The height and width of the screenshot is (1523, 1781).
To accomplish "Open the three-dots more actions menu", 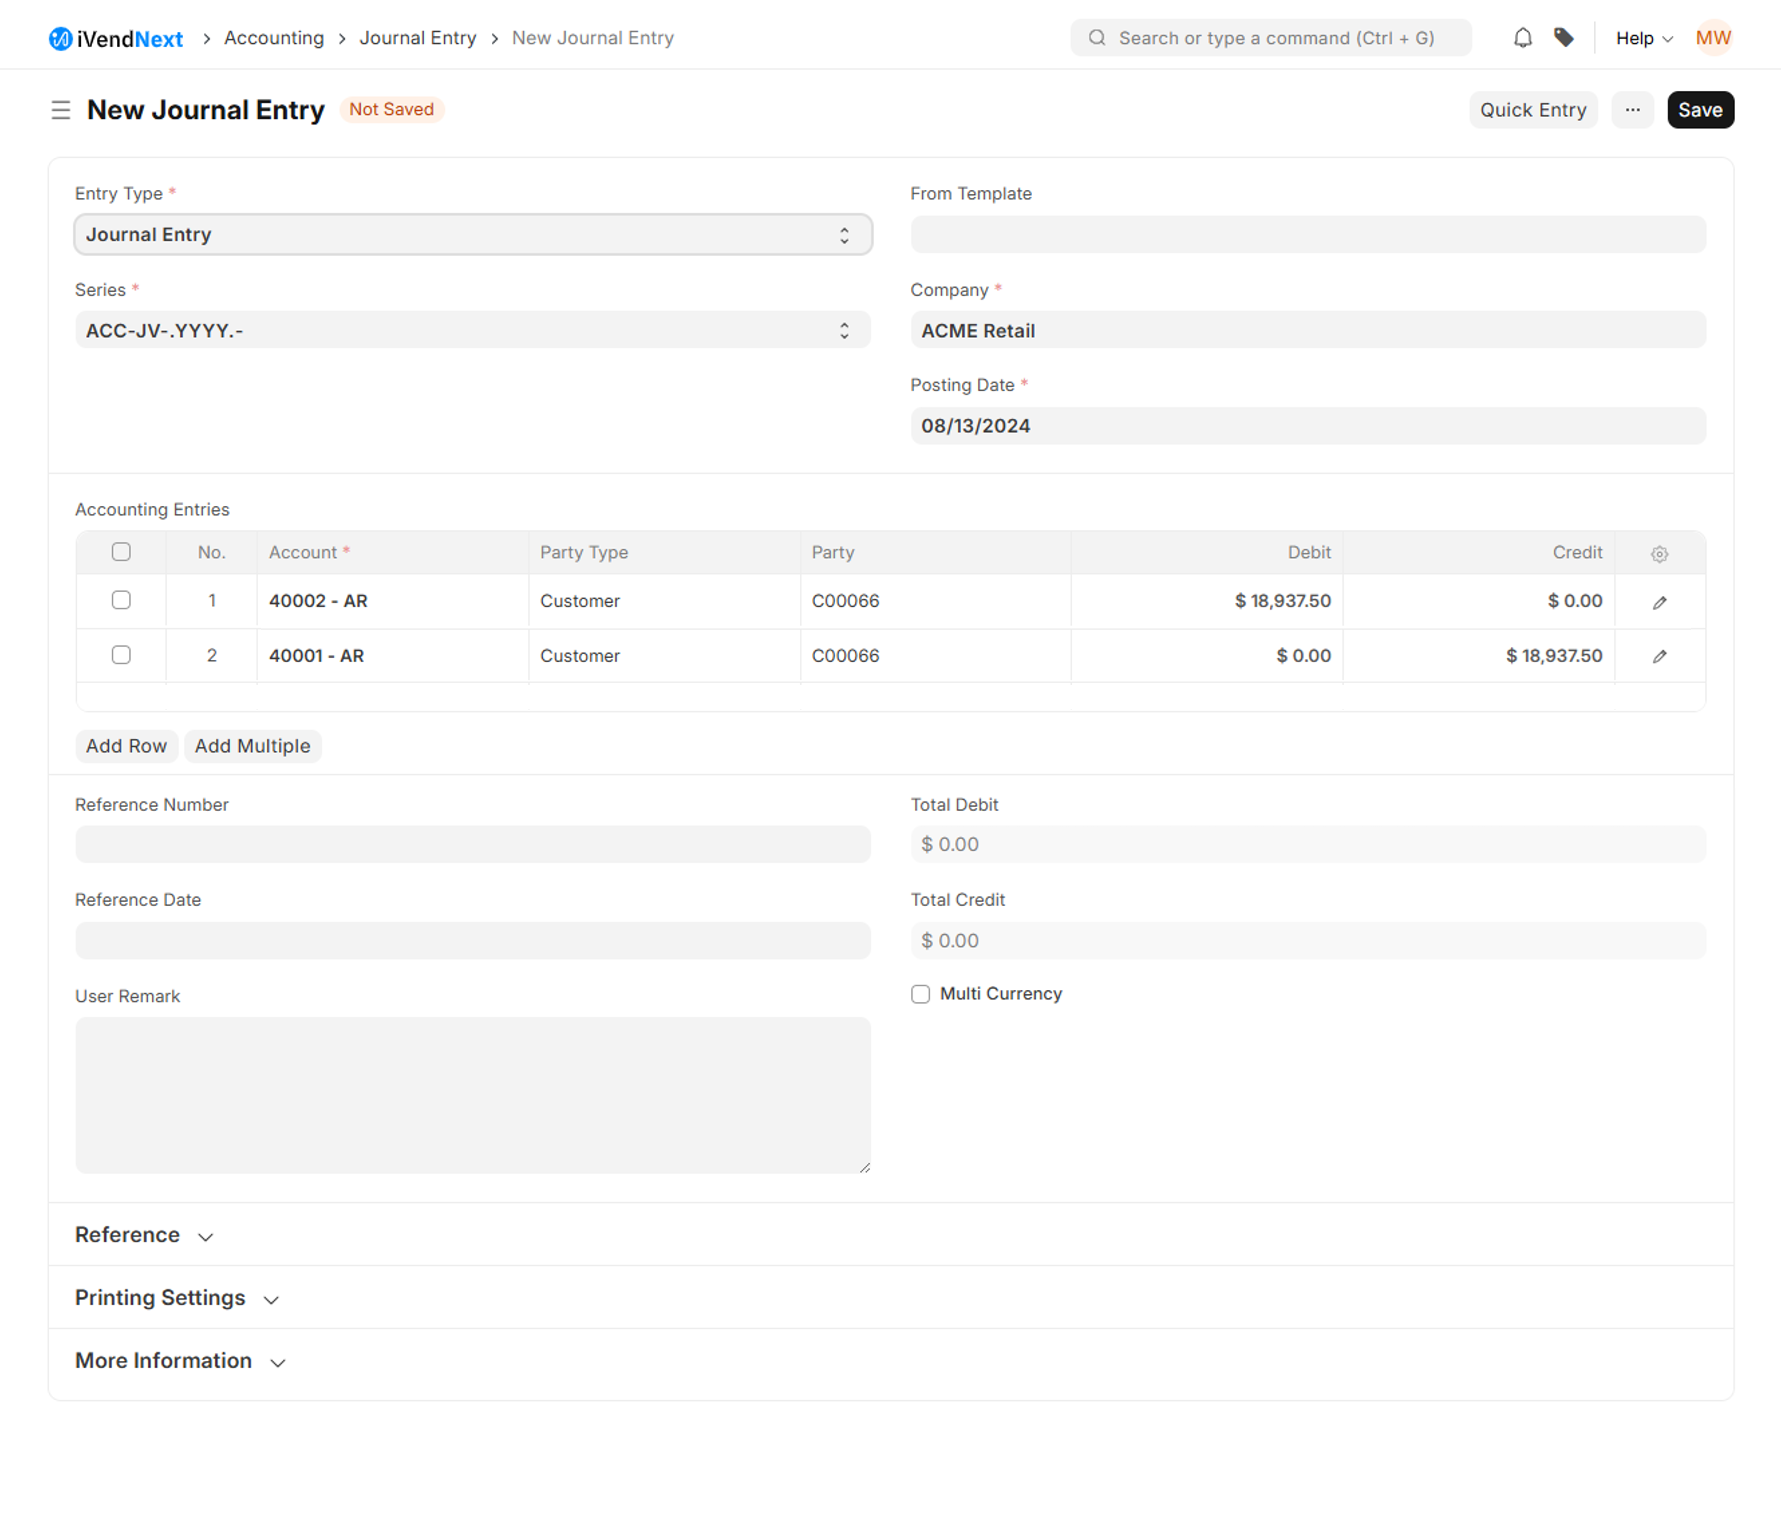I will [1632, 110].
